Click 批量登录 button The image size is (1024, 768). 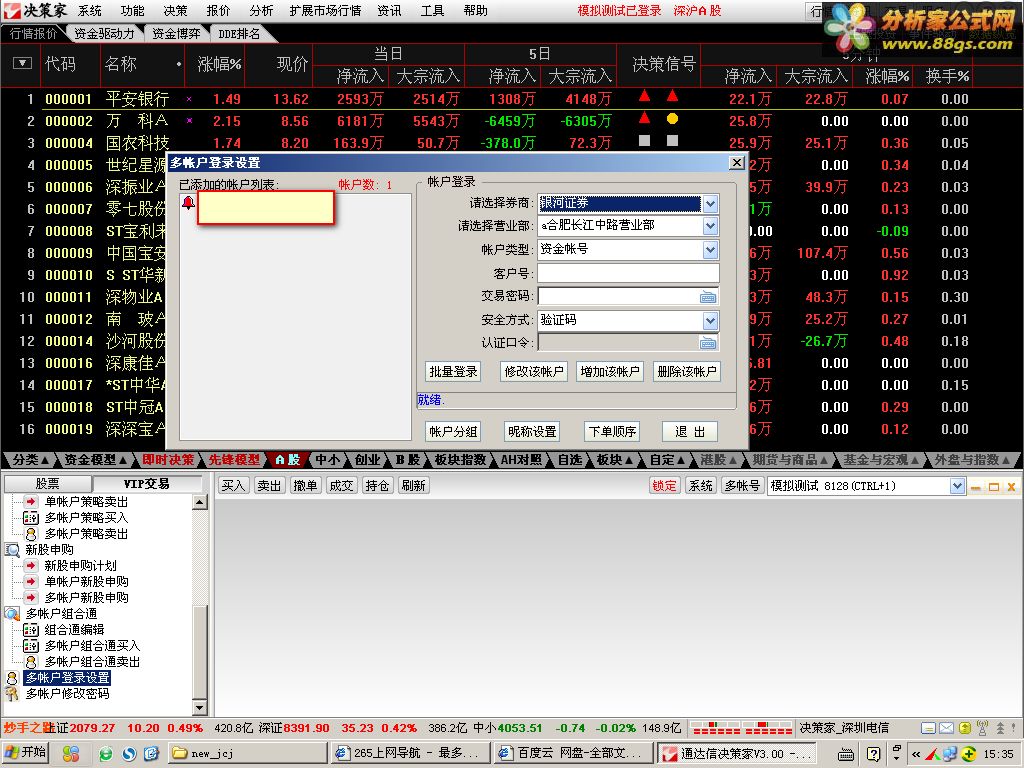pos(453,372)
